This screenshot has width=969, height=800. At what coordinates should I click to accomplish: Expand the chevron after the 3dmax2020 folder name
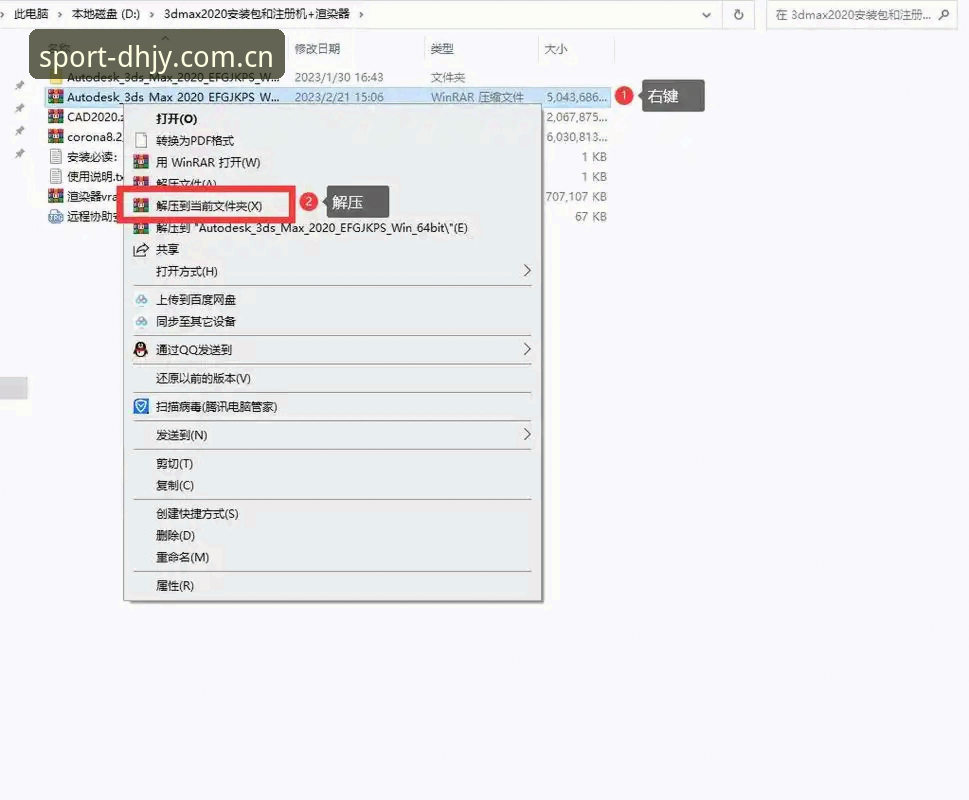click(361, 14)
